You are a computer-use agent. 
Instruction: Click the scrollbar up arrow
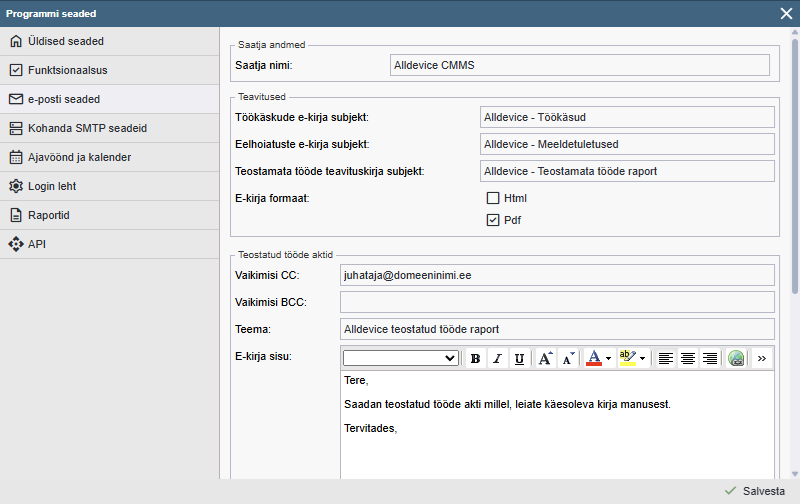tap(795, 32)
